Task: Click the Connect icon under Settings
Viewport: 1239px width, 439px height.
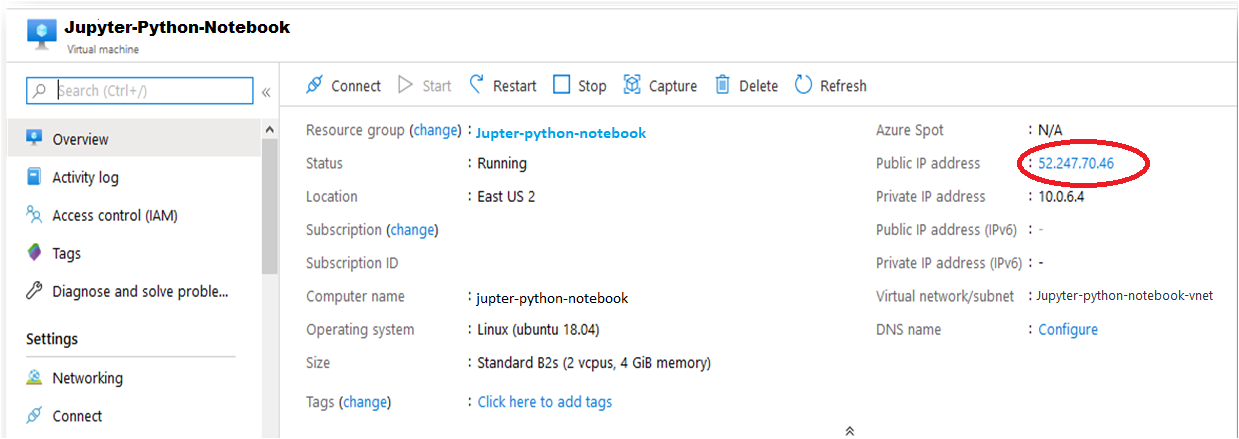Action: (x=35, y=416)
